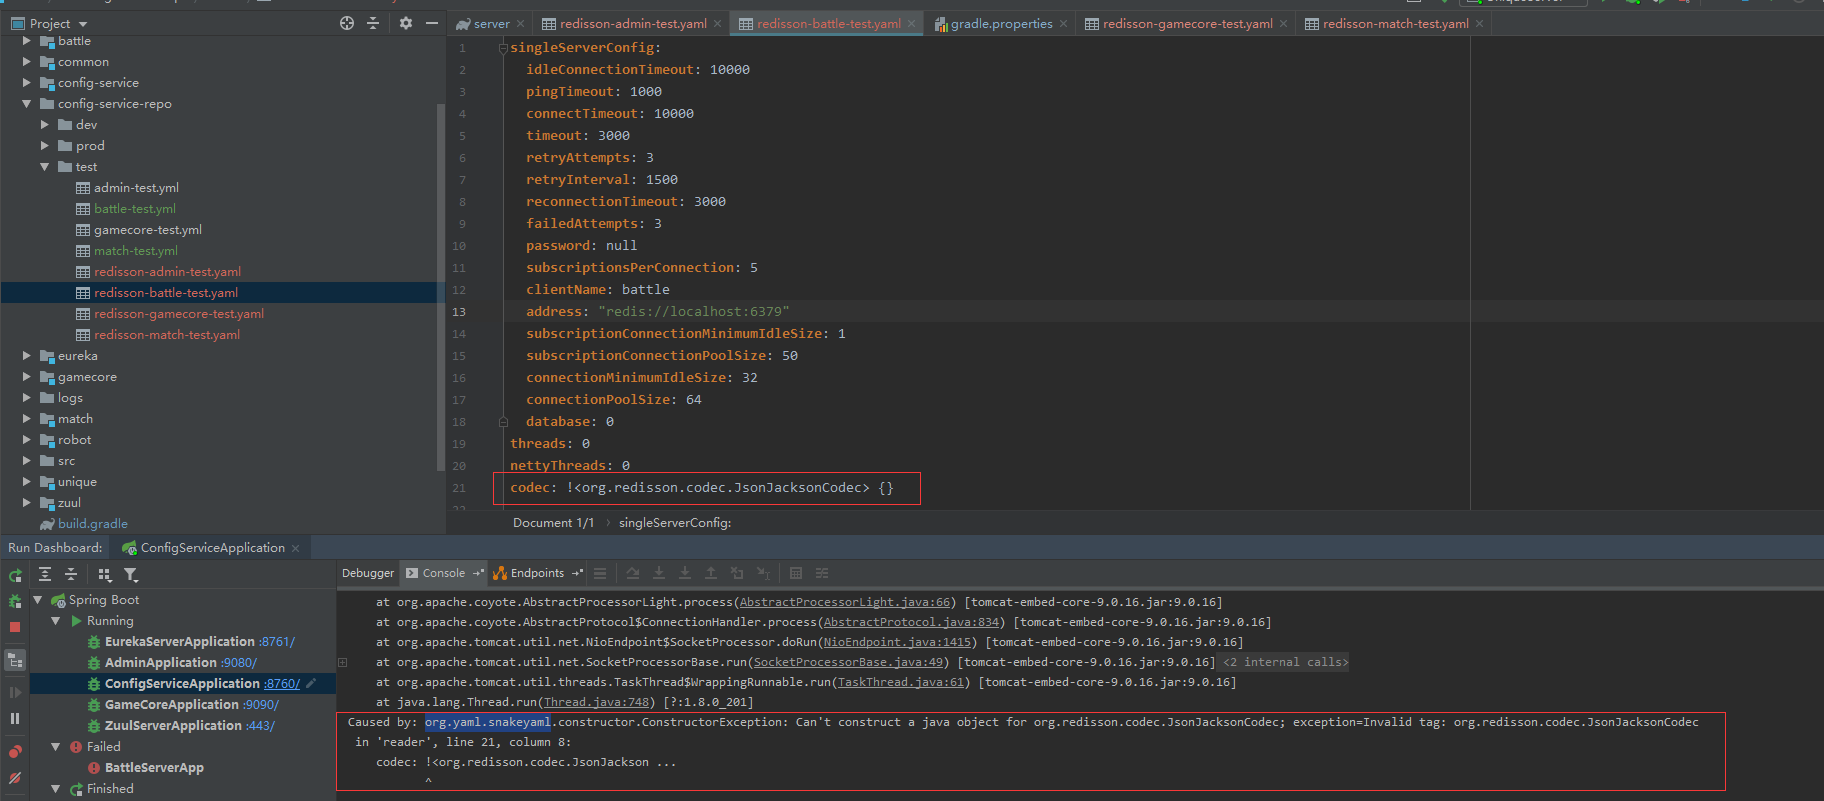Select admin-test.yml in project tree

tap(136, 188)
